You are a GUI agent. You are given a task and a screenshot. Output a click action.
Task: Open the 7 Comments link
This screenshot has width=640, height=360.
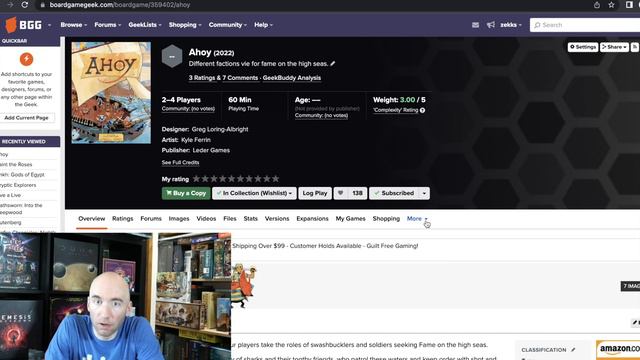point(240,78)
